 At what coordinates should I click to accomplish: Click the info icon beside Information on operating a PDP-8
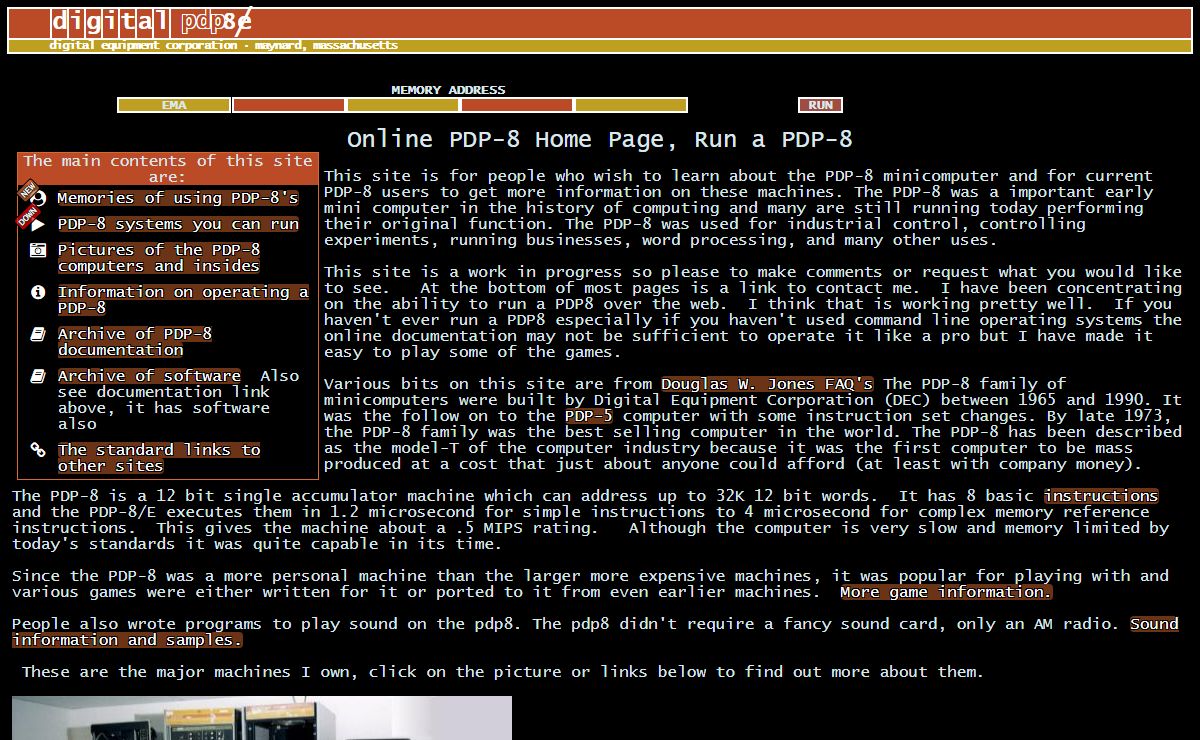point(38,292)
